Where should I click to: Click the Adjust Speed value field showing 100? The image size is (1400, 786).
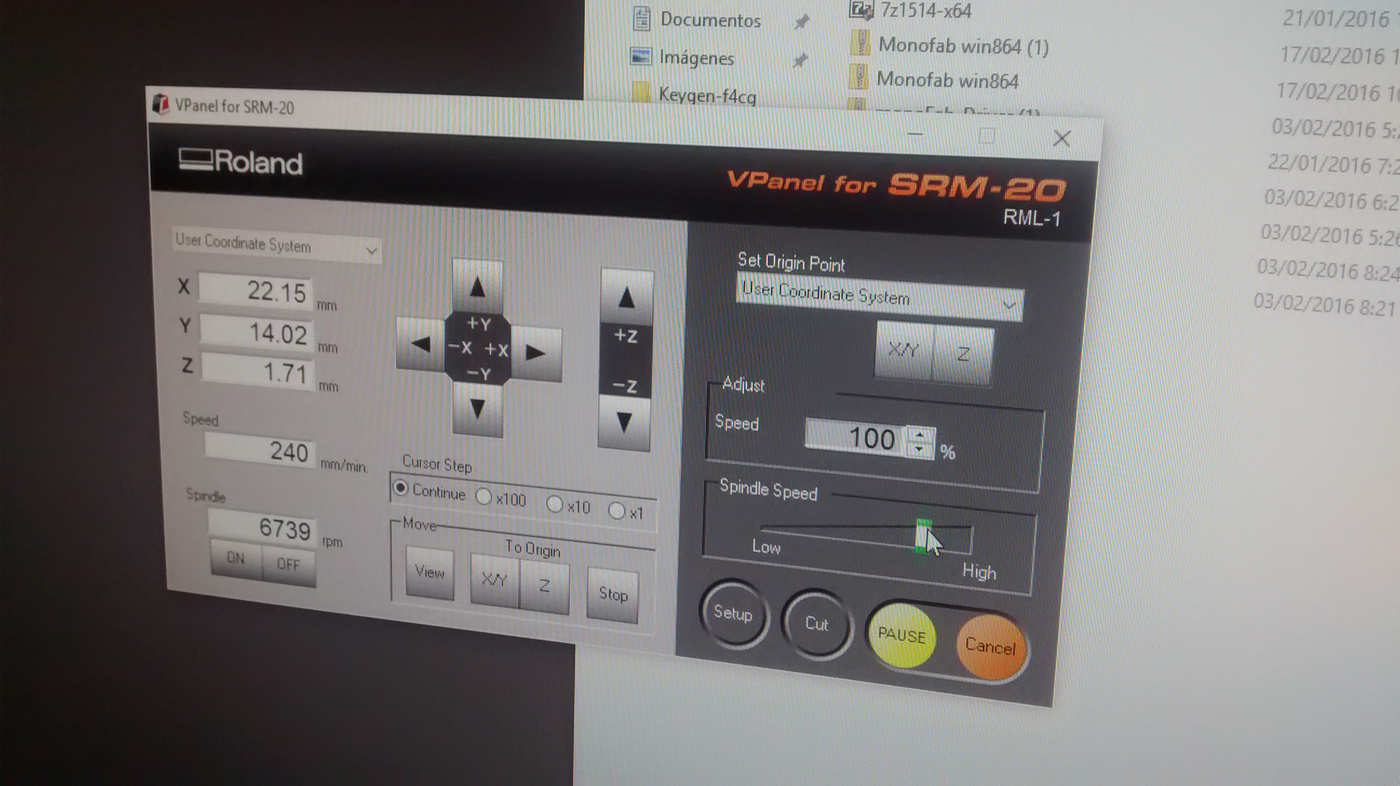click(x=857, y=437)
